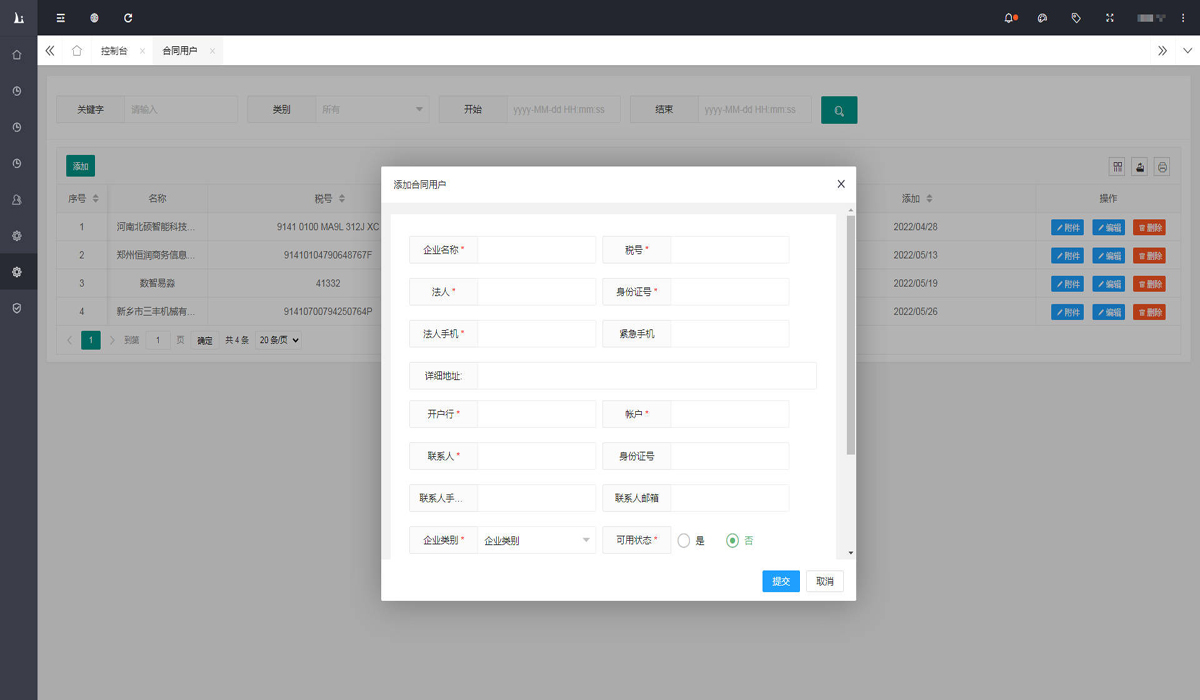Click the tag note icon in header
Screen dimensions: 1200x700
(1076, 18)
